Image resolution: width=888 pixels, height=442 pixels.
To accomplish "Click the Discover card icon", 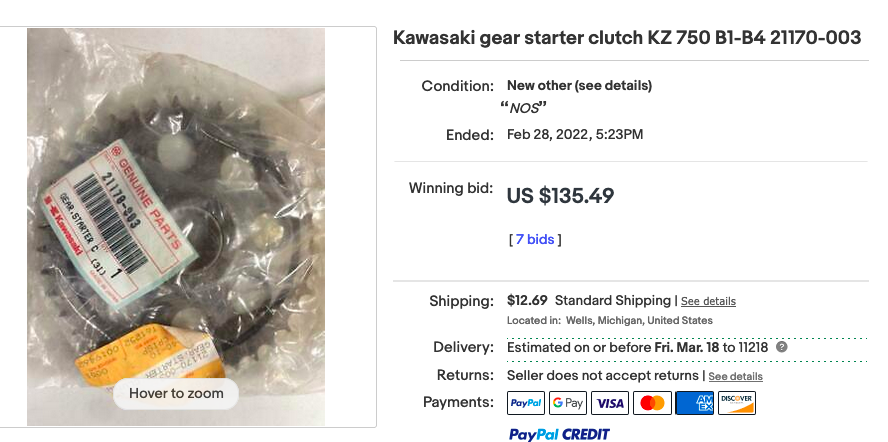I will click(x=737, y=403).
